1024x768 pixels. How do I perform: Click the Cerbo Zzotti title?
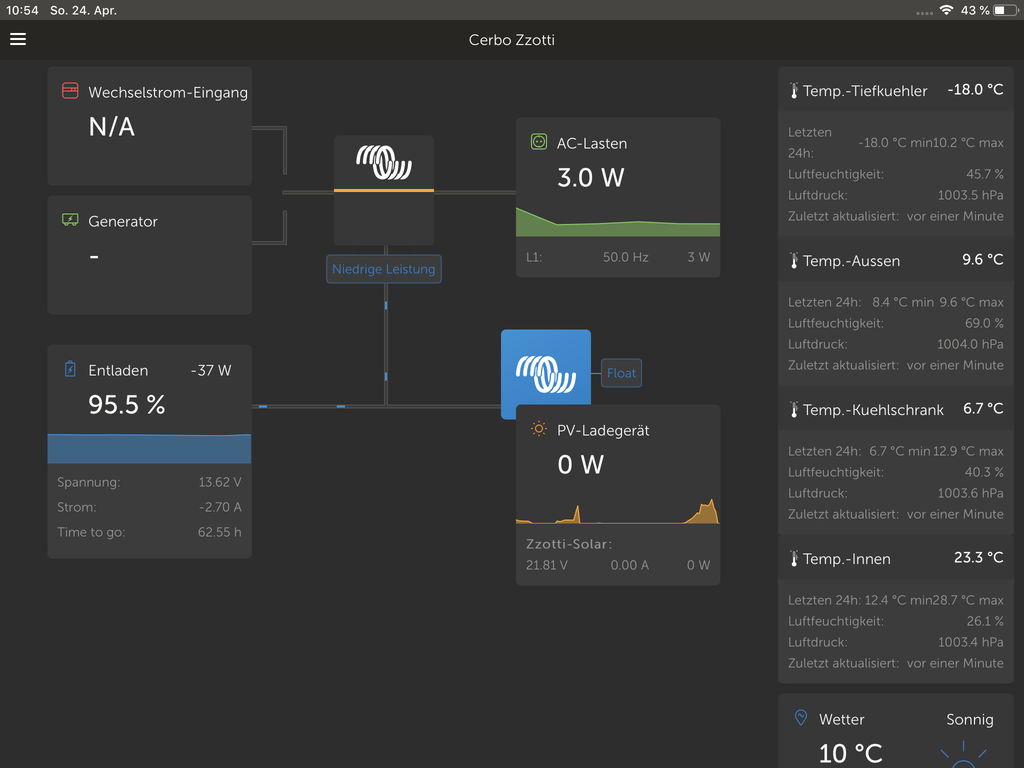click(x=512, y=40)
